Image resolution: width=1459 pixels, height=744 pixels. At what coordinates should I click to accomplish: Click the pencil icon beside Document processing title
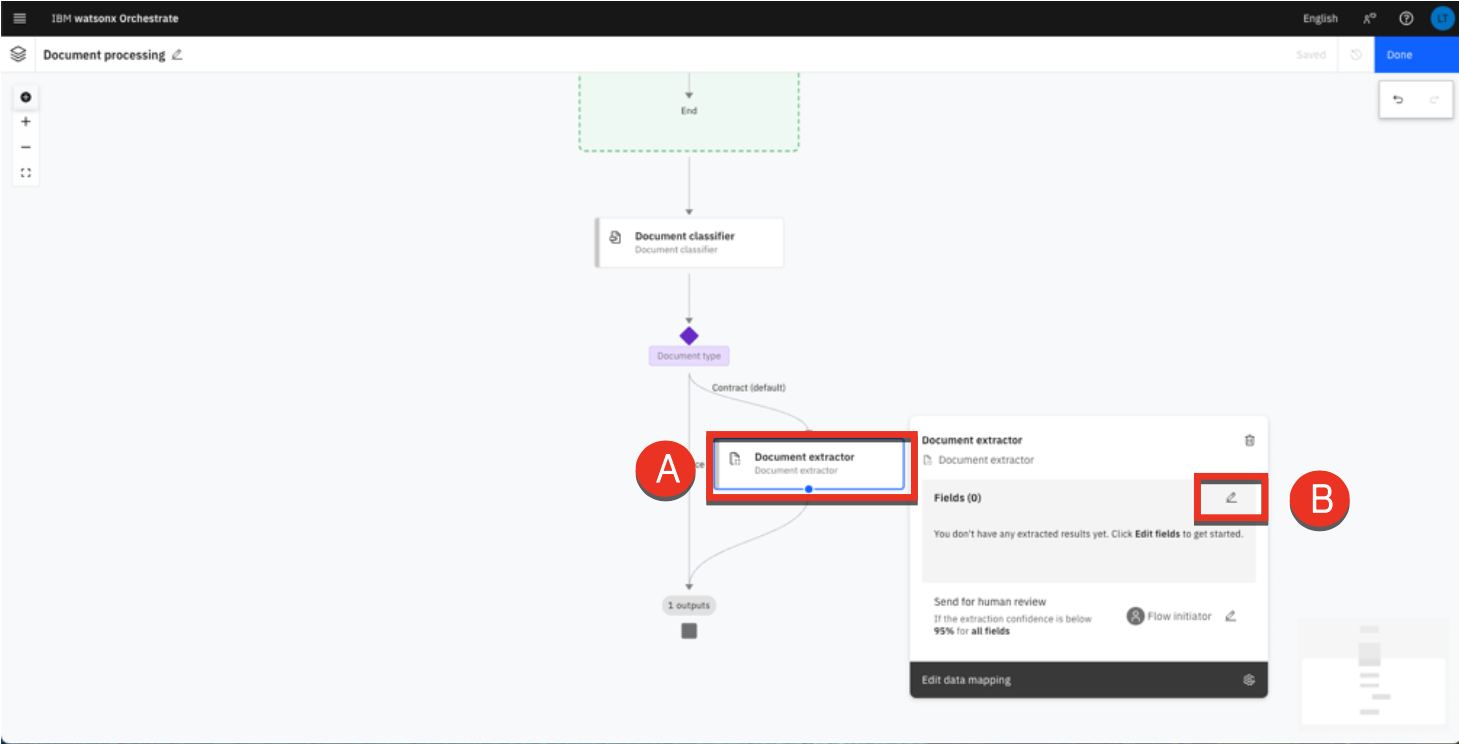(177, 55)
